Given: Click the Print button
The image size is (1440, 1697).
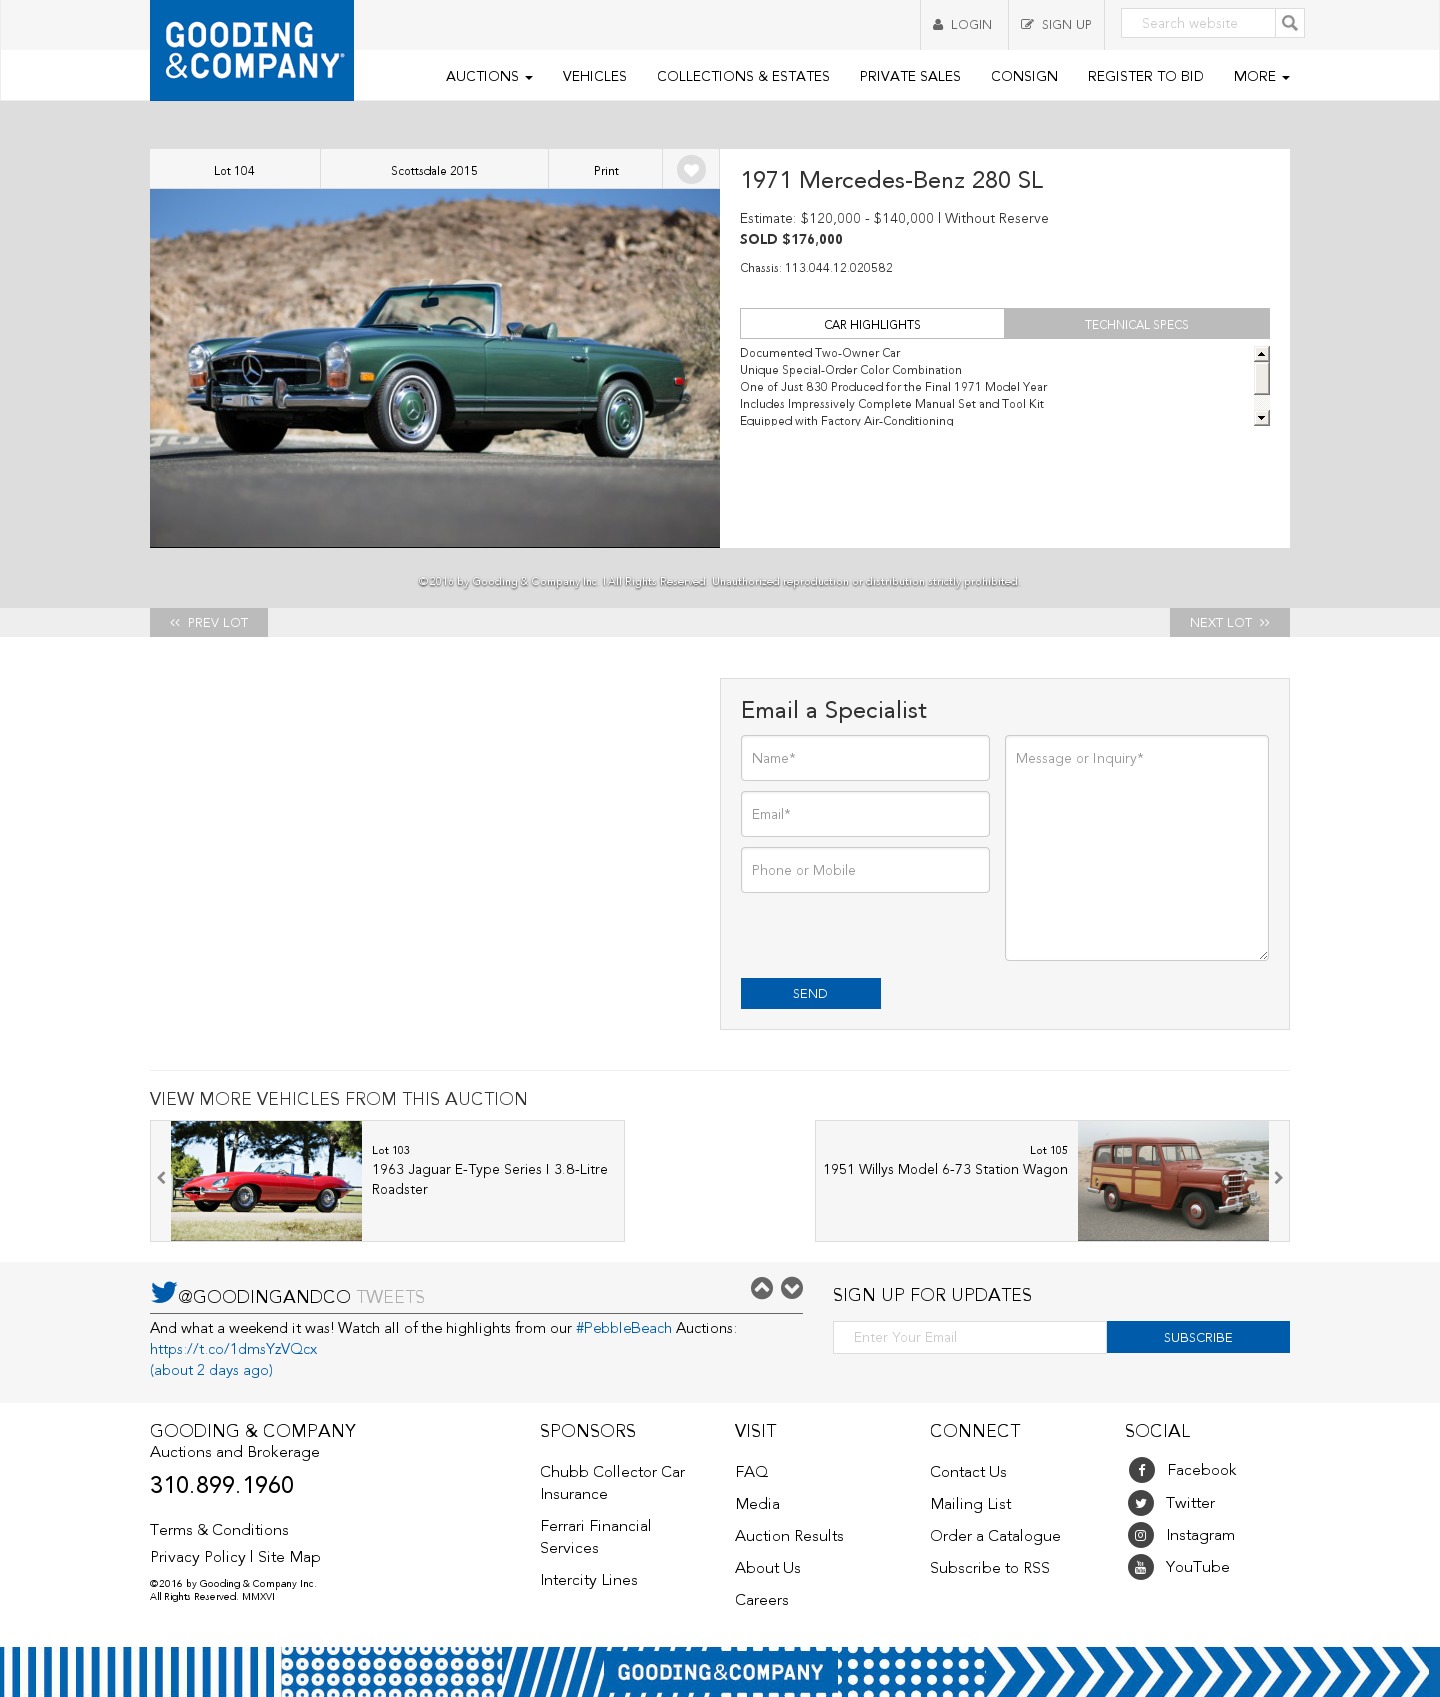Looking at the screenshot, I should [x=606, y=170].
